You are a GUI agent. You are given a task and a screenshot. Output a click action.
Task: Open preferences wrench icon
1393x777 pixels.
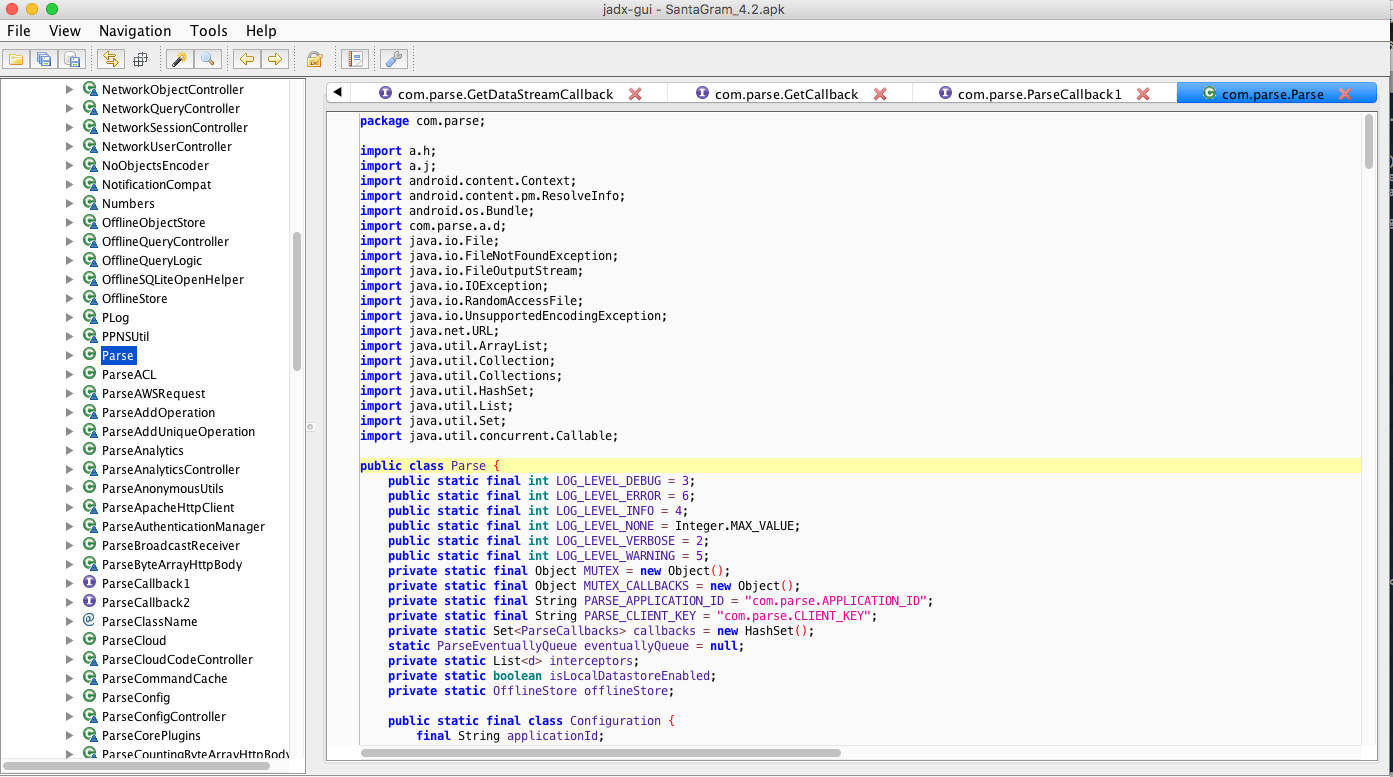[x=394, y=59]
